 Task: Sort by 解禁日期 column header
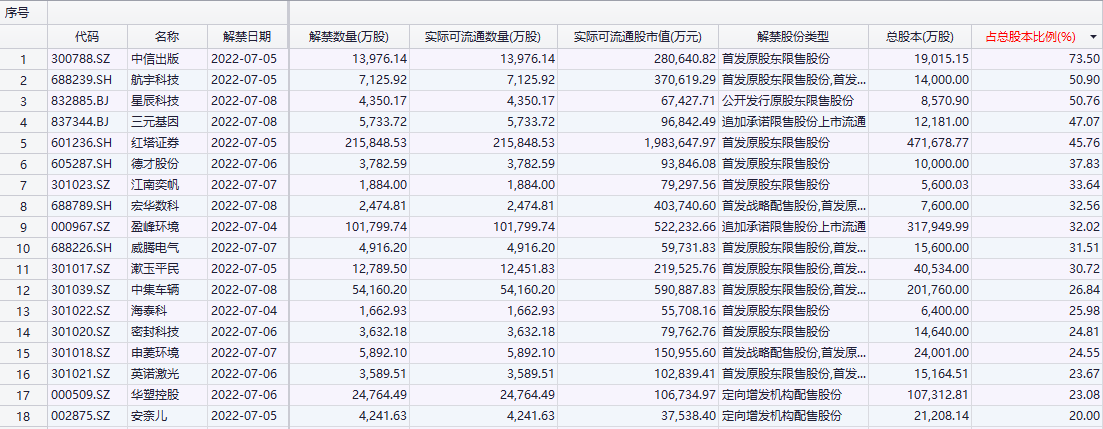tap(246, 37)
